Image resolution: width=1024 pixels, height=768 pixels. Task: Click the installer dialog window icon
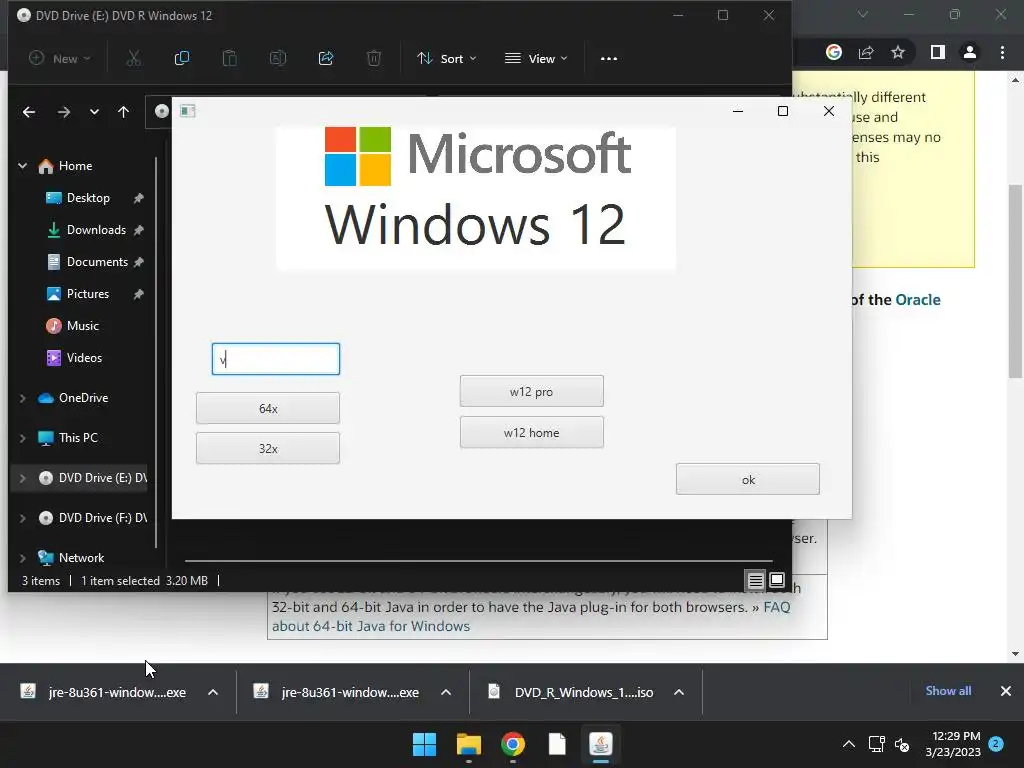(x=187, y=111)
